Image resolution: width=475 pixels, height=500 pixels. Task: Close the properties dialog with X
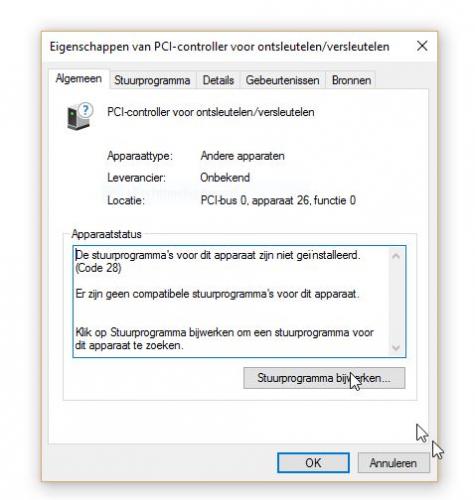[422, 46]
